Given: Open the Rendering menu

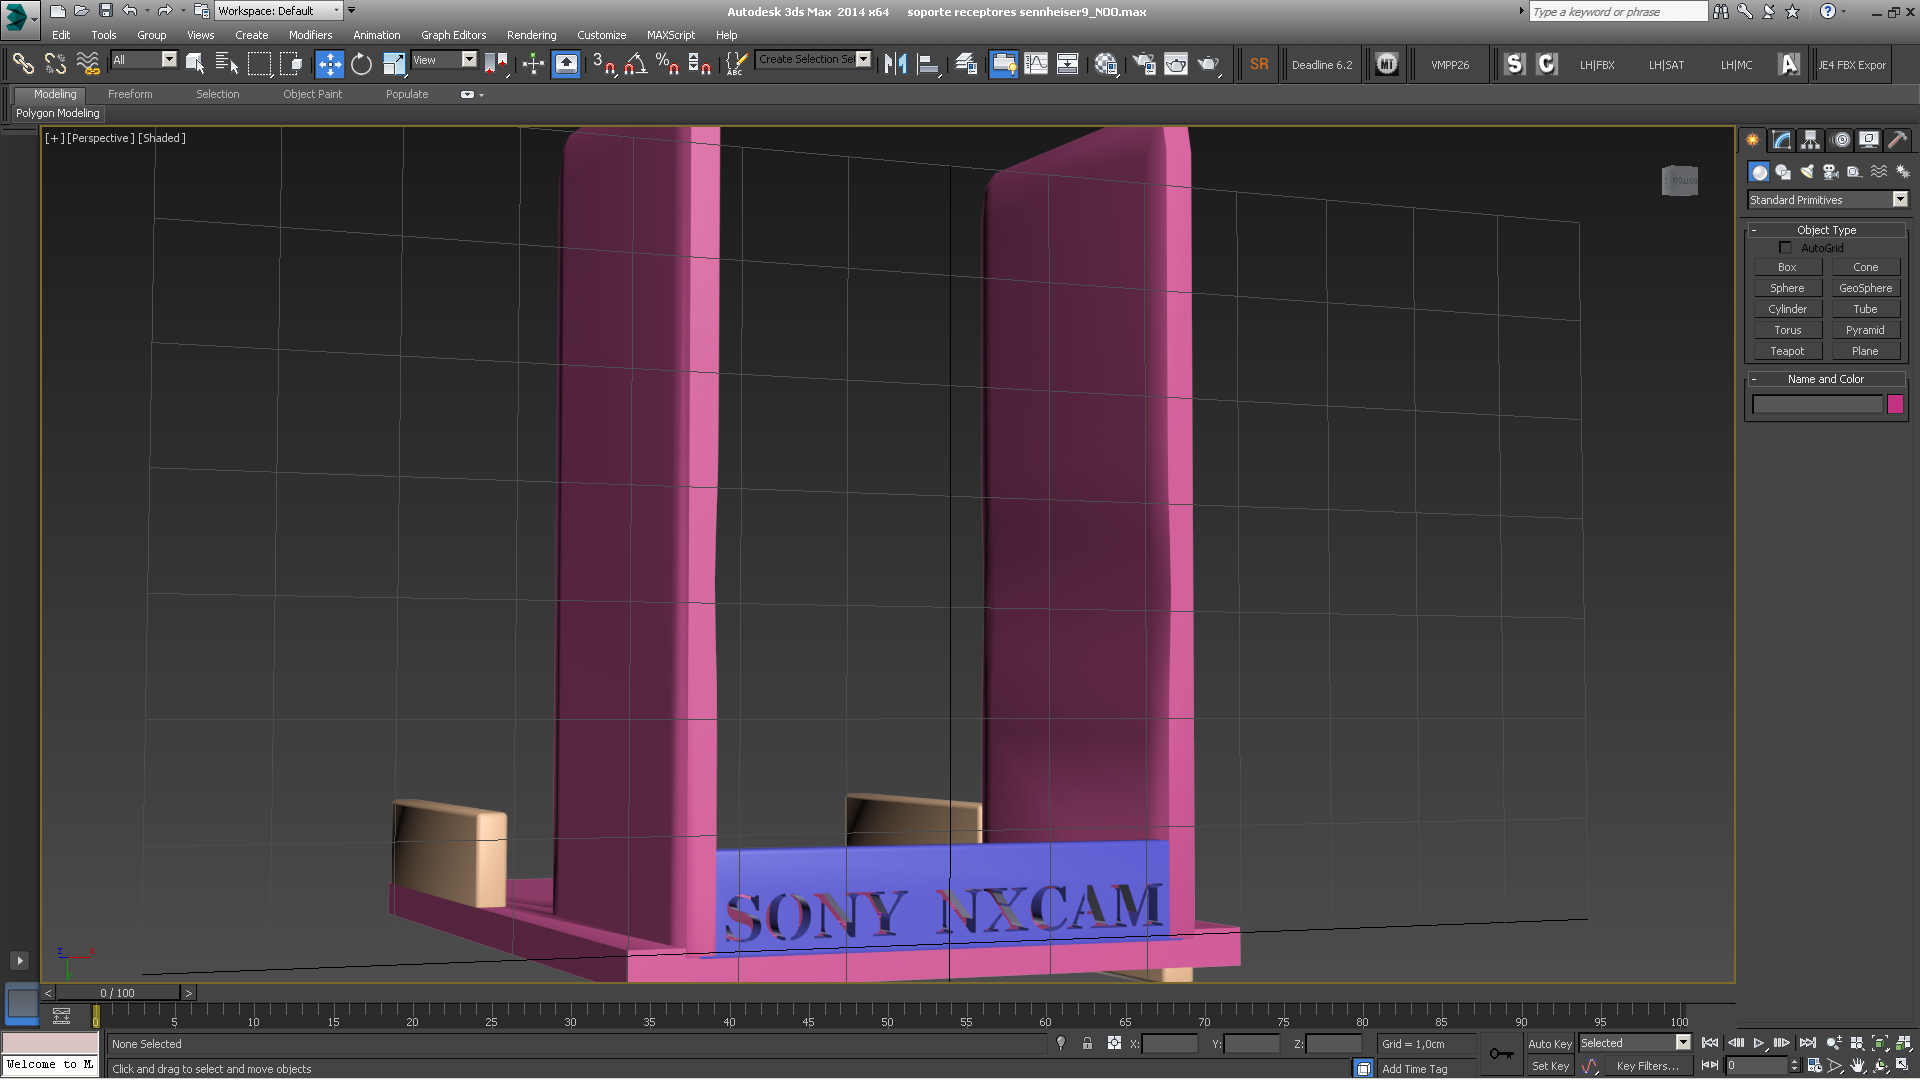Looking at the screenshot, I should [531, 35].
